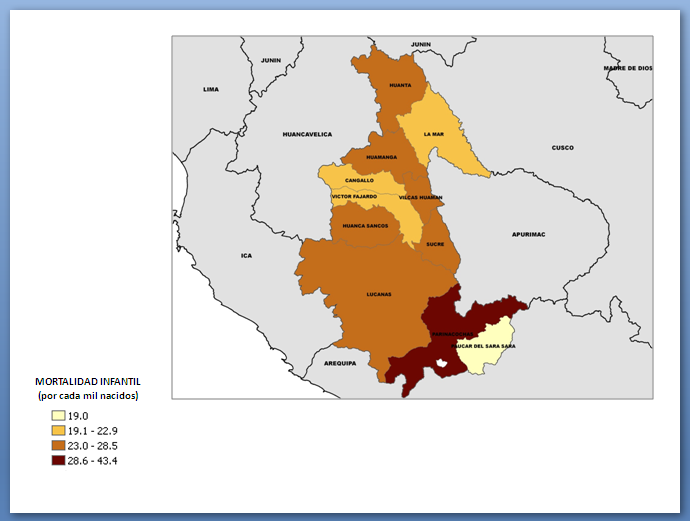Click the AREQUIPA region label
This screenshot has height=521, width=690.
pyautogui.click(x=340, y=363)
